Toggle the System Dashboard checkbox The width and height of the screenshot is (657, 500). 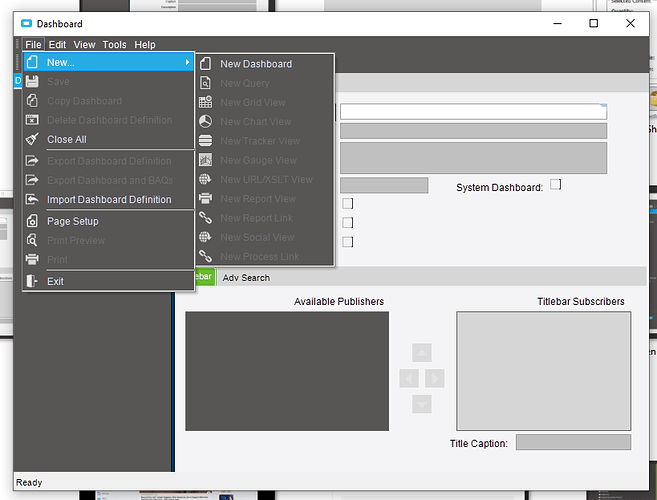[x=556, y=184]
